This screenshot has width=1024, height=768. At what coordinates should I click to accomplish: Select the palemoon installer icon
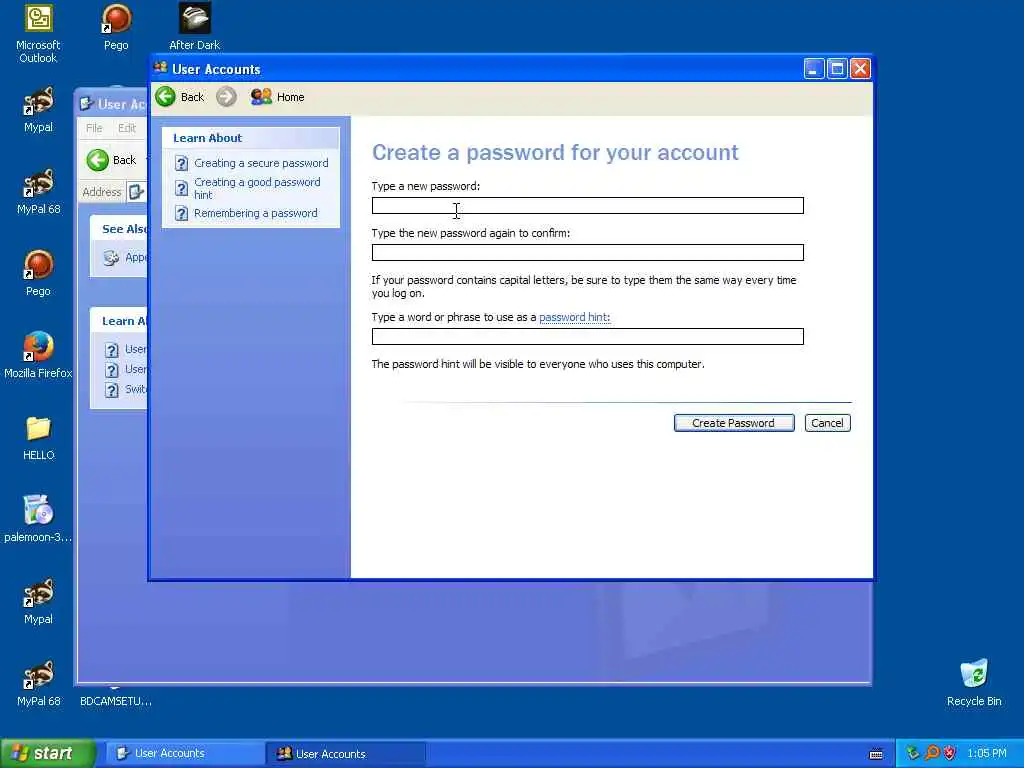[x=39, y=520]
